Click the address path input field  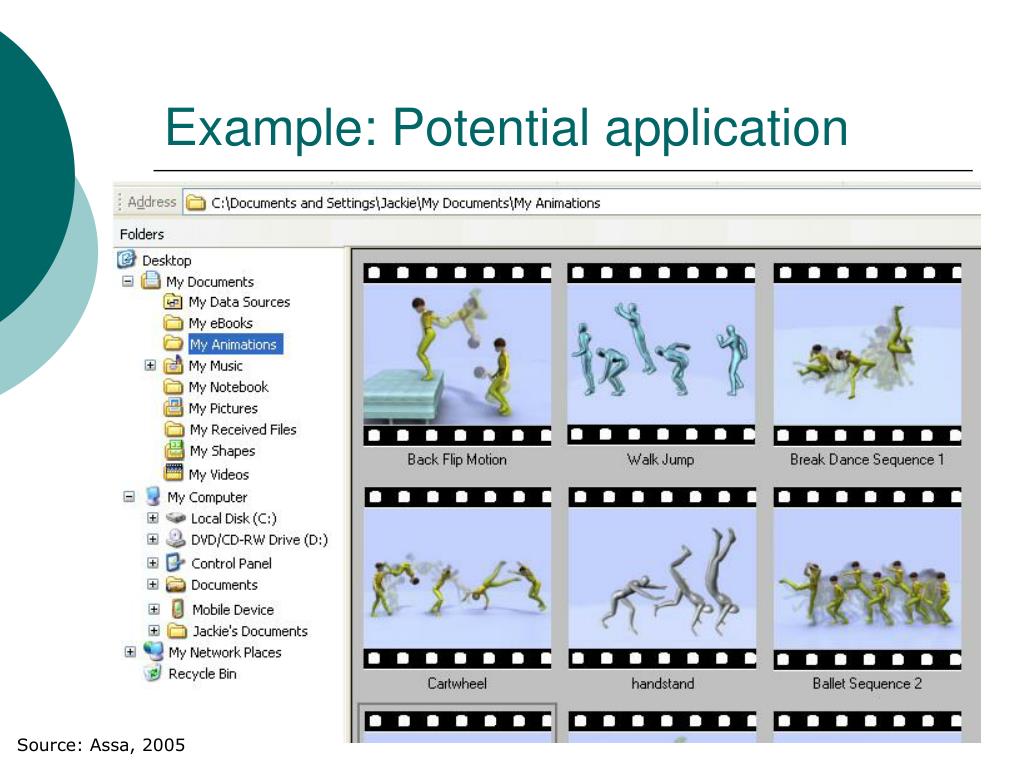click(x=581, y=202)
